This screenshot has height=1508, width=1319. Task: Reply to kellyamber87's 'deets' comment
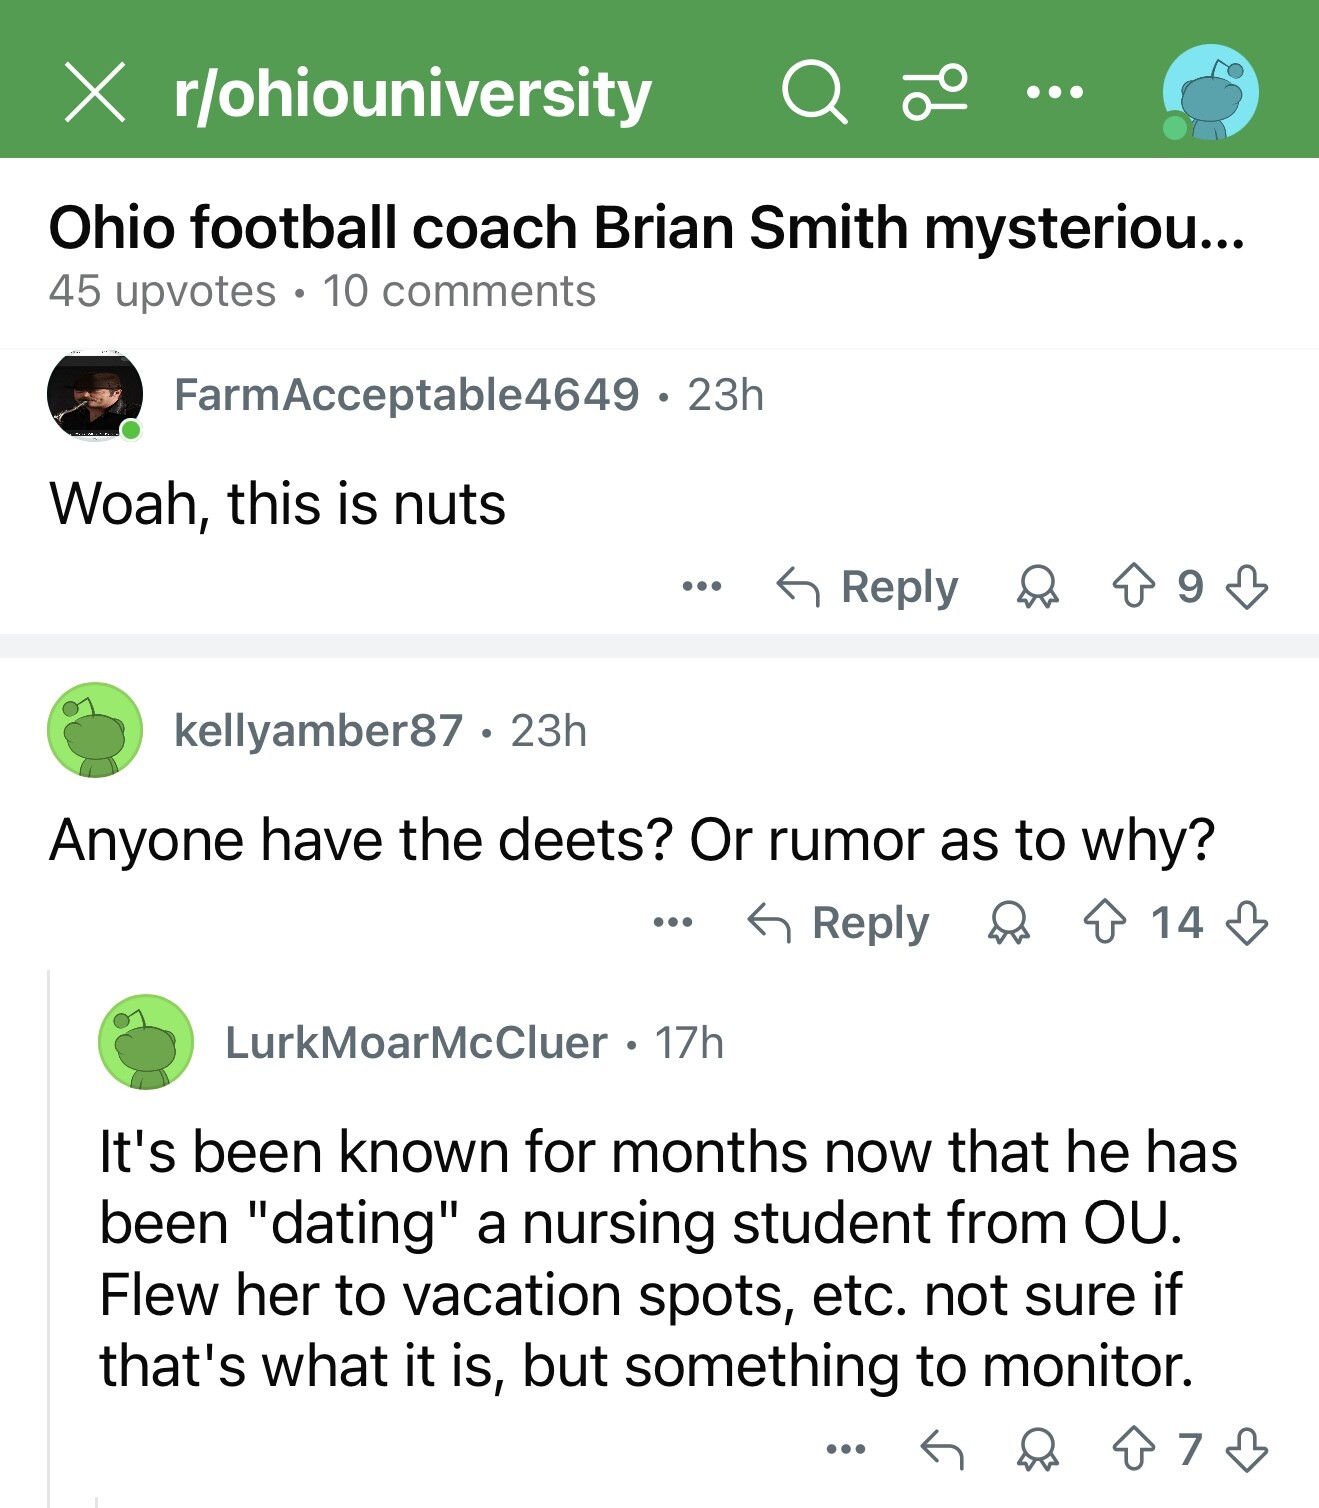tap(839, 922)
